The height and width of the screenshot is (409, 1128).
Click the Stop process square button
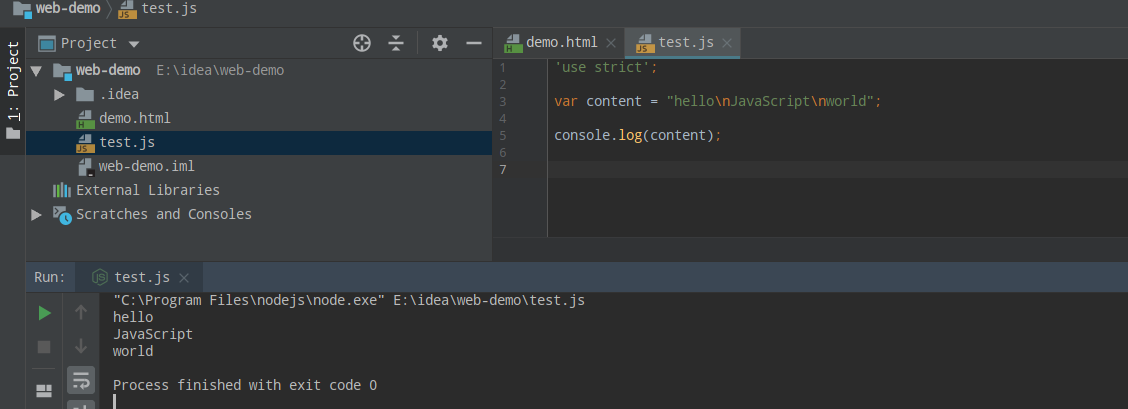tap(44, 347)
